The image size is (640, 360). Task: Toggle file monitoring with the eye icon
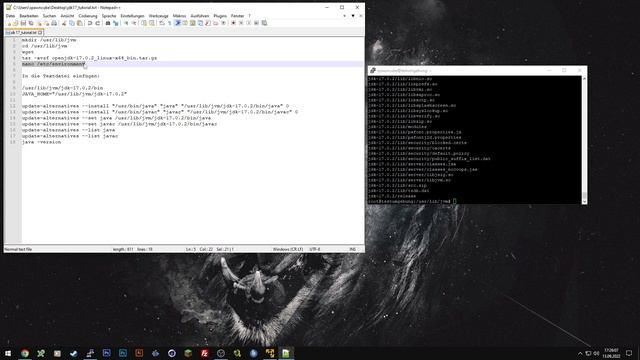pyautogui.click(x=223, y=23)
